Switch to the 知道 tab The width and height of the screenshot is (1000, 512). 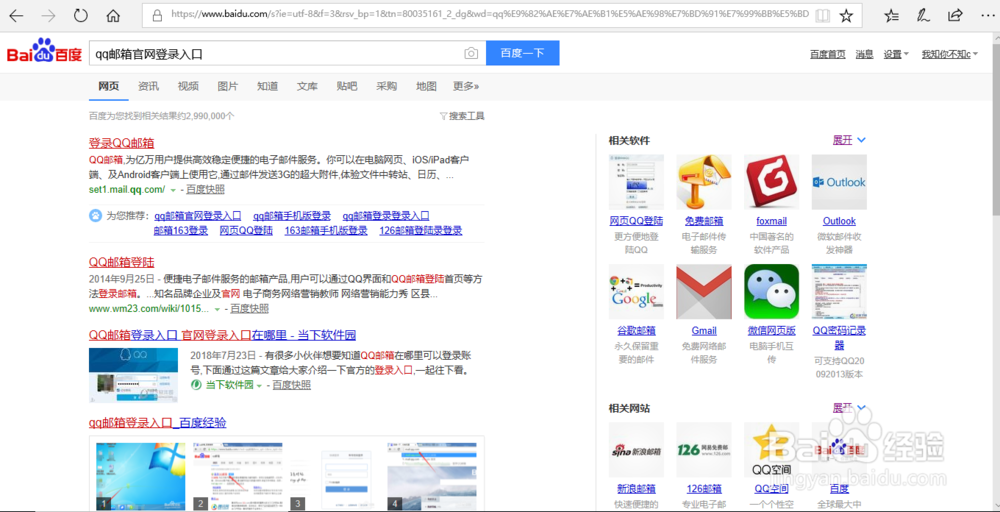pyautogui.click(x=268, y=86)
